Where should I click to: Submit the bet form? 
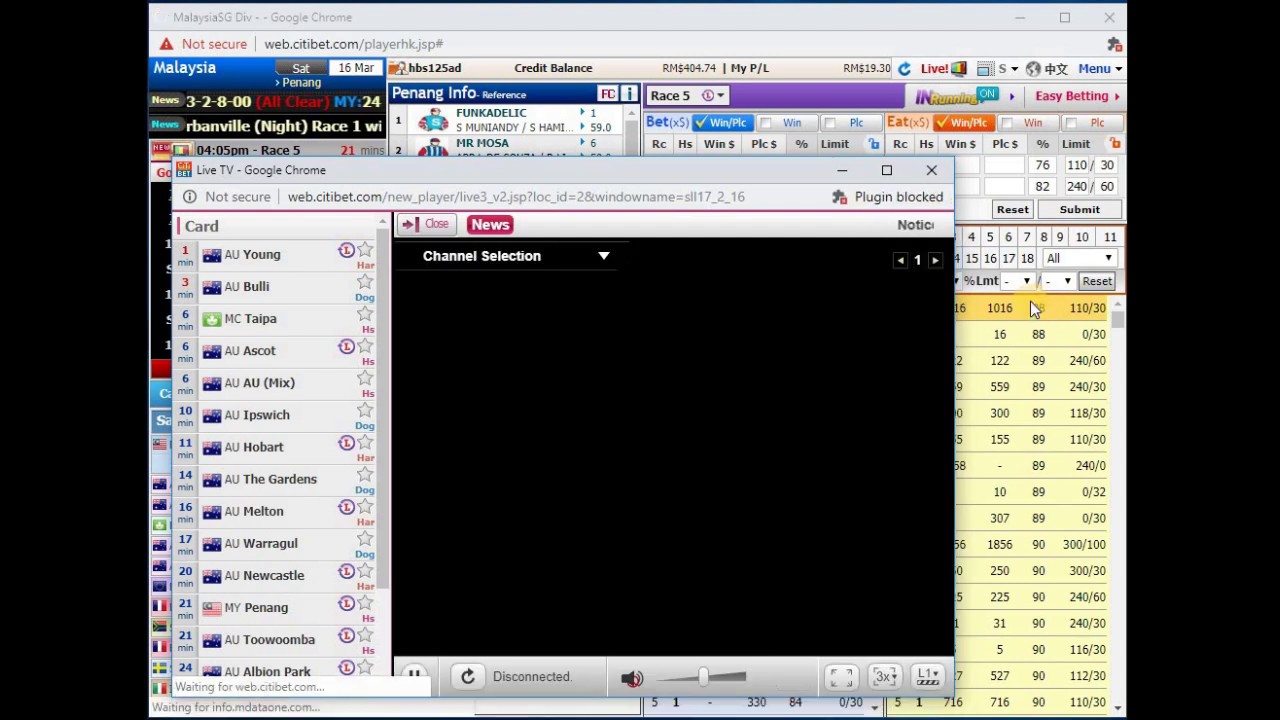coord(1079,210)
